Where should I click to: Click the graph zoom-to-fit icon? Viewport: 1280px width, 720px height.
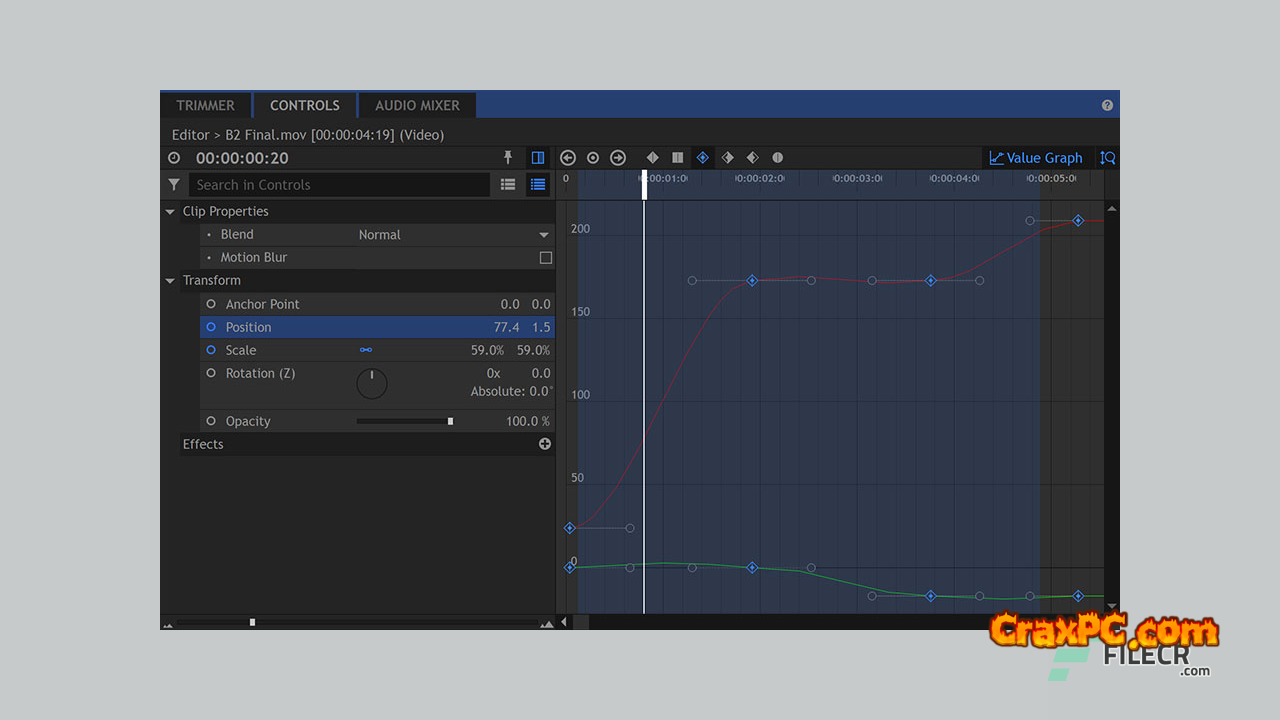1107,158
